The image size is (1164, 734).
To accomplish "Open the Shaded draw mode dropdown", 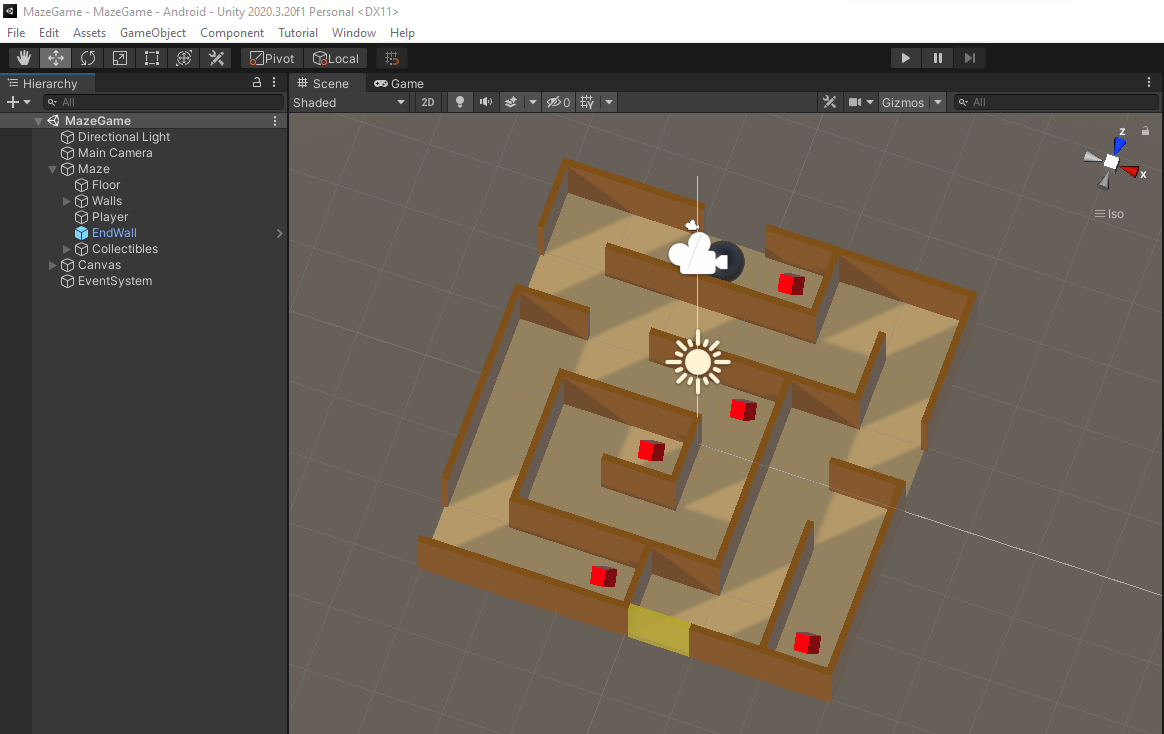I will coord(349,102).
